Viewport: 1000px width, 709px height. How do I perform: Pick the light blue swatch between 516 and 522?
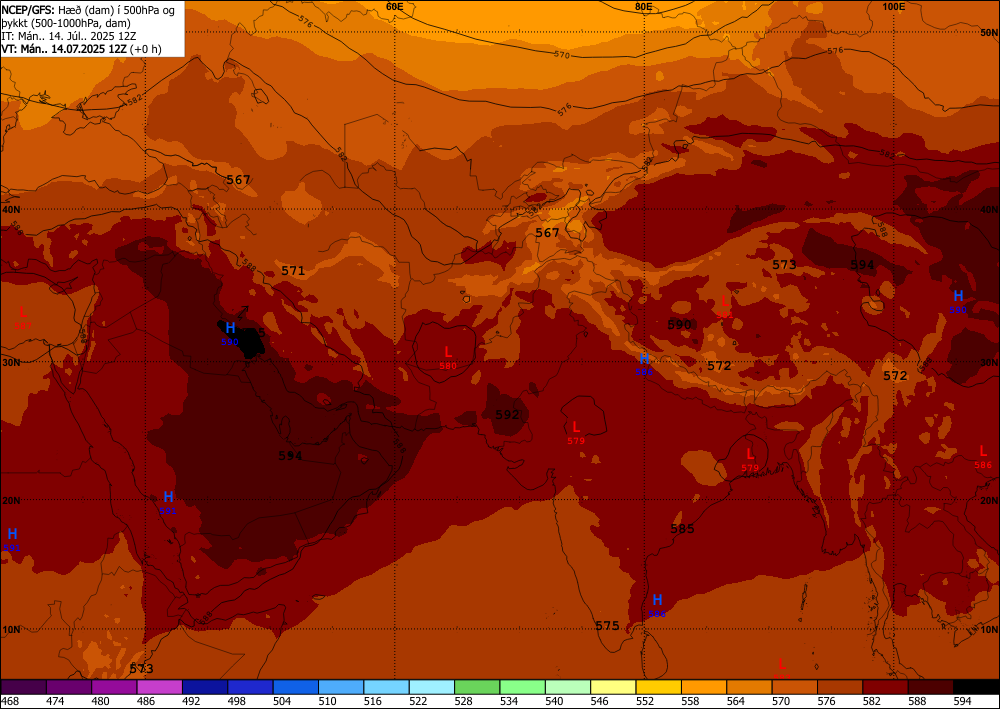(x=386, y=687)
